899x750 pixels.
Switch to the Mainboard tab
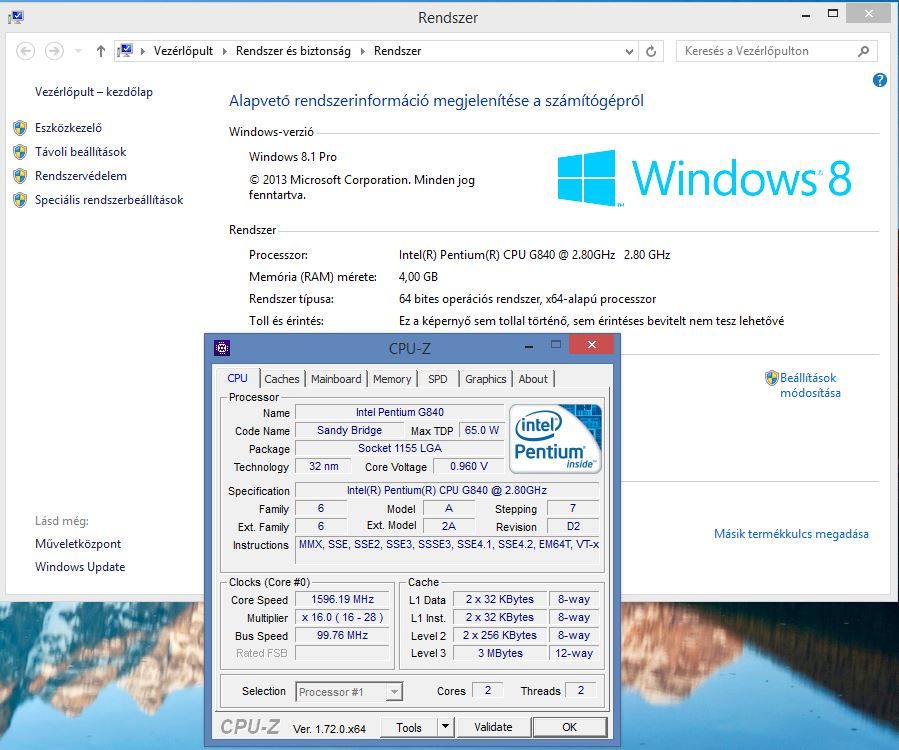(336, 379)
